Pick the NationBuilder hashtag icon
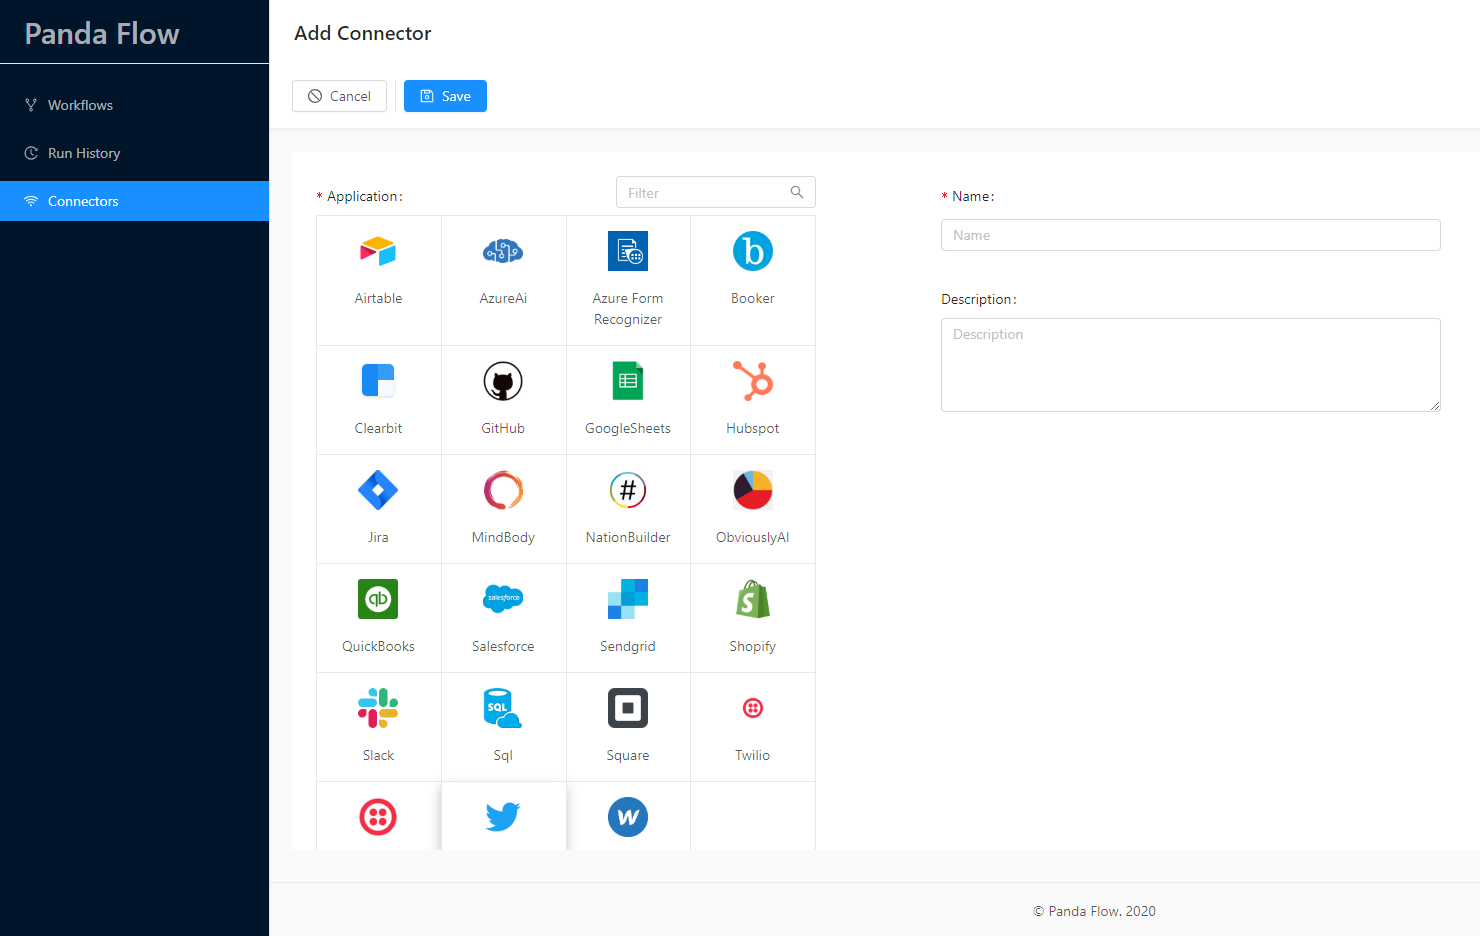Viewport: 1480px width, 936px height. [628, 490]
